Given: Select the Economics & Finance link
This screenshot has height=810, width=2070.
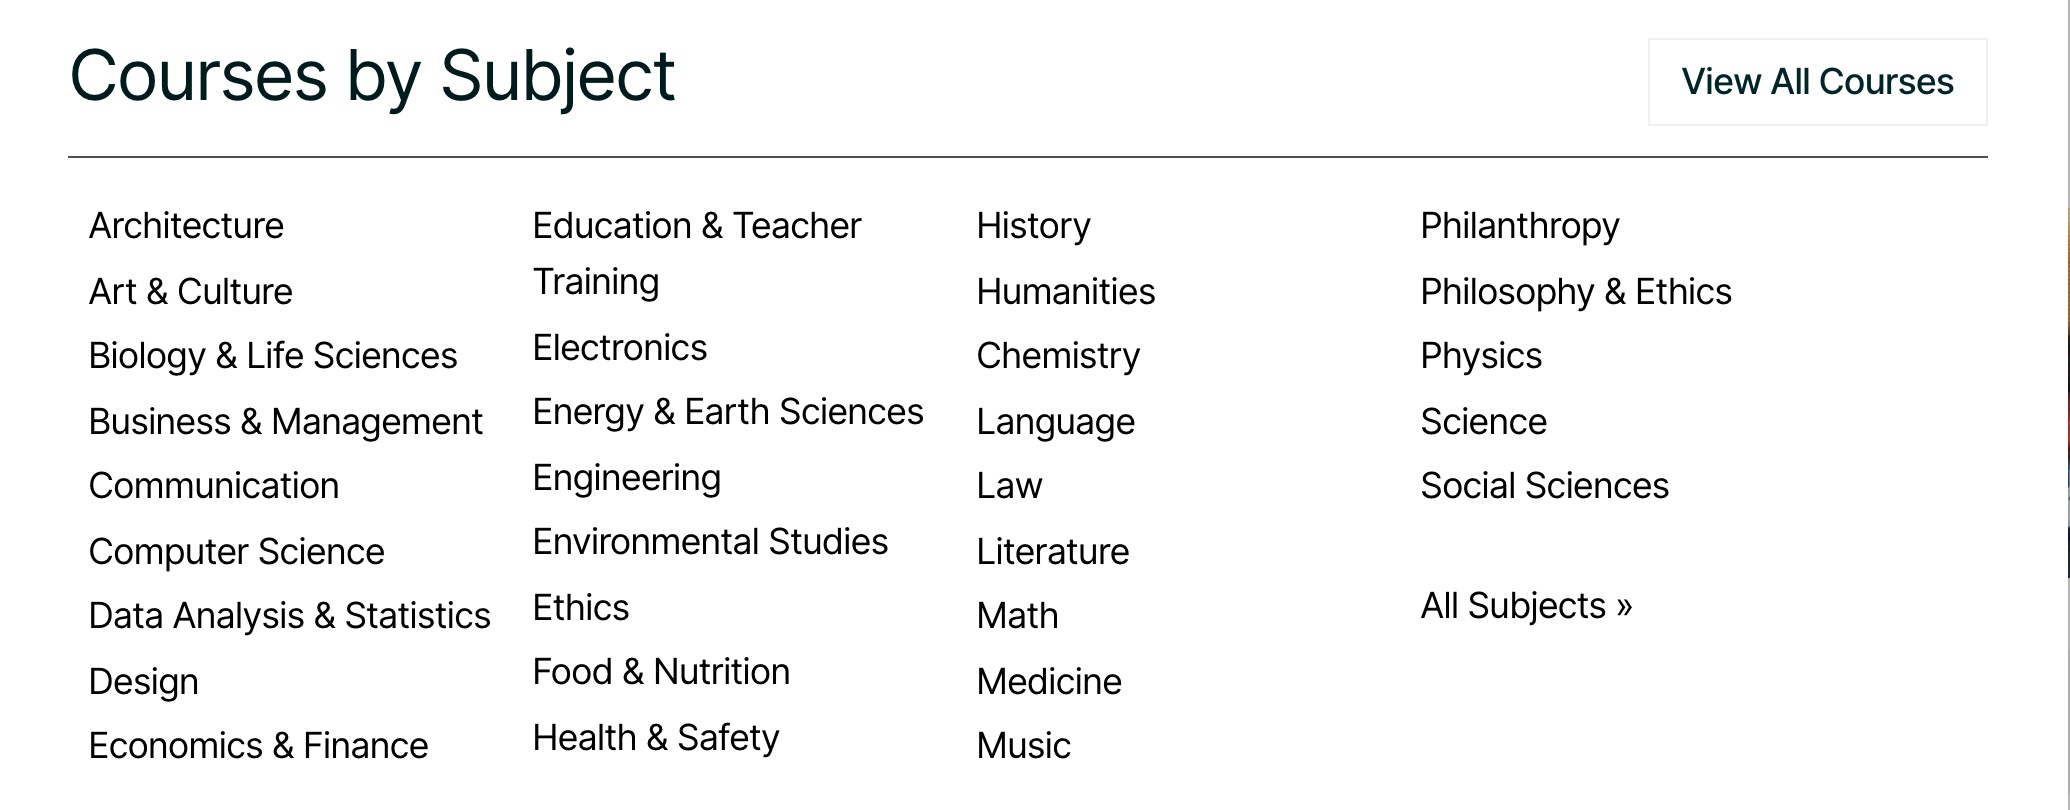Looking at the screenshot, I should (x=258, y=746).
